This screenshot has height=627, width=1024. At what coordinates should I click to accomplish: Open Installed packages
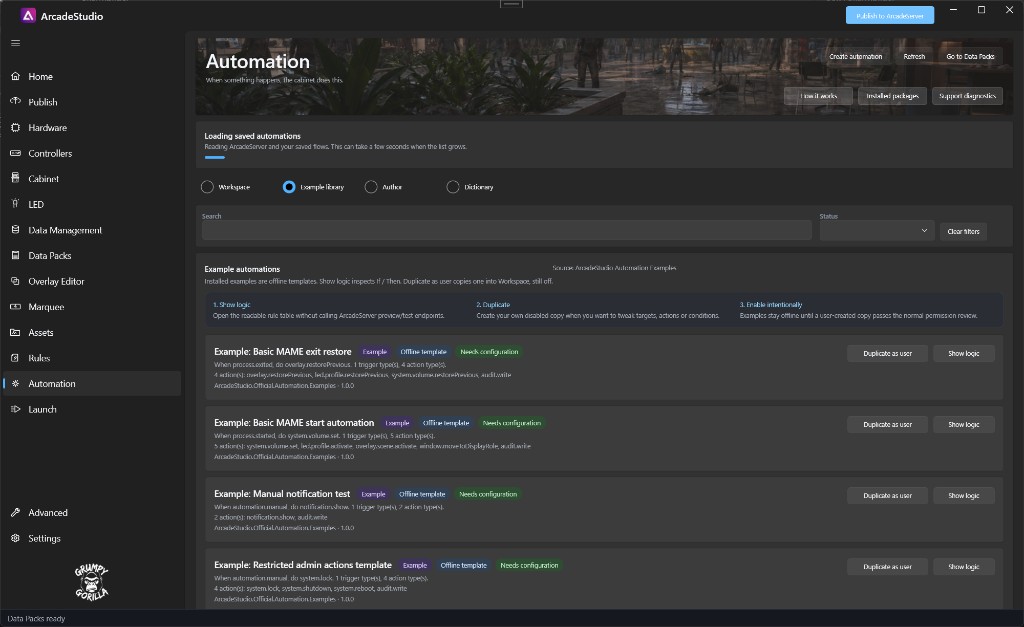(892, 96)
